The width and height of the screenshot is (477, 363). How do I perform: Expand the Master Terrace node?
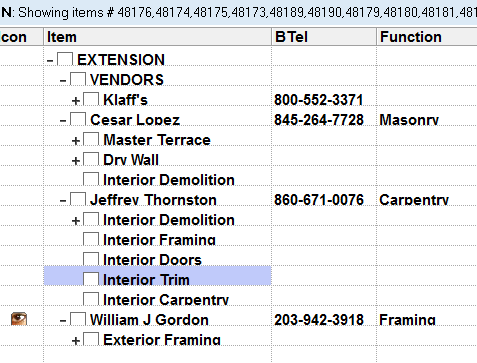point(76,141)
